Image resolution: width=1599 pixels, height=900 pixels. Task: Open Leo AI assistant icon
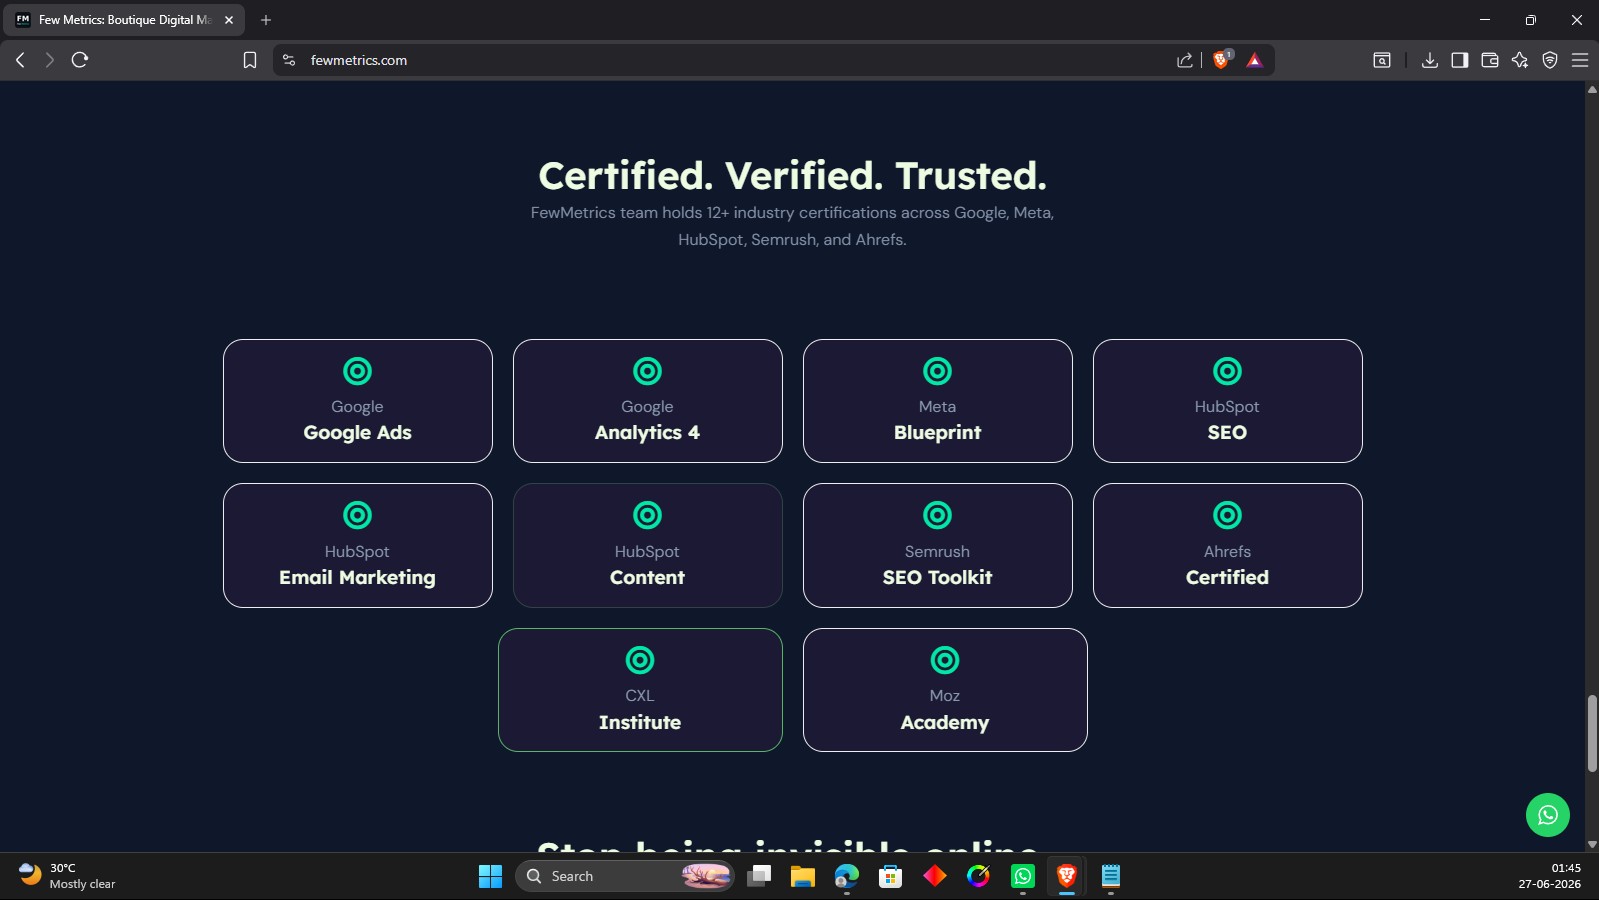(1520, 60)
